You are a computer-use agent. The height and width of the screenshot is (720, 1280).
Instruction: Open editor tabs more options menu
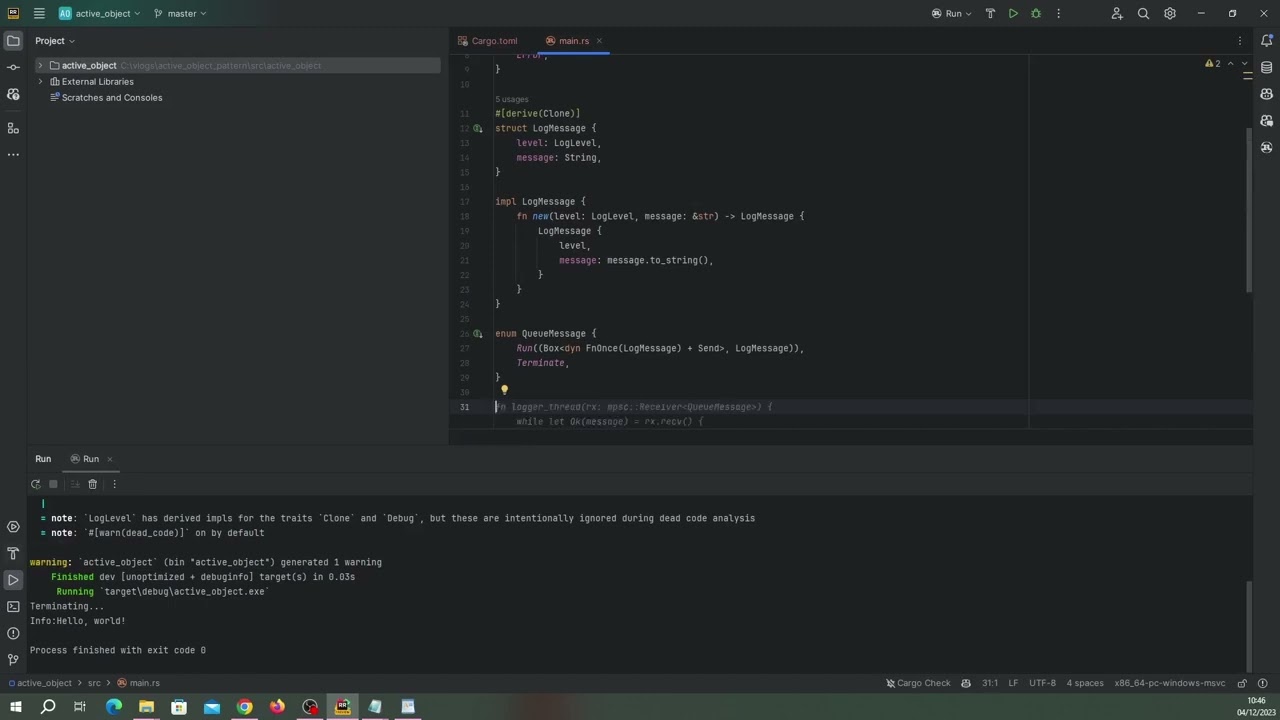1240,41
